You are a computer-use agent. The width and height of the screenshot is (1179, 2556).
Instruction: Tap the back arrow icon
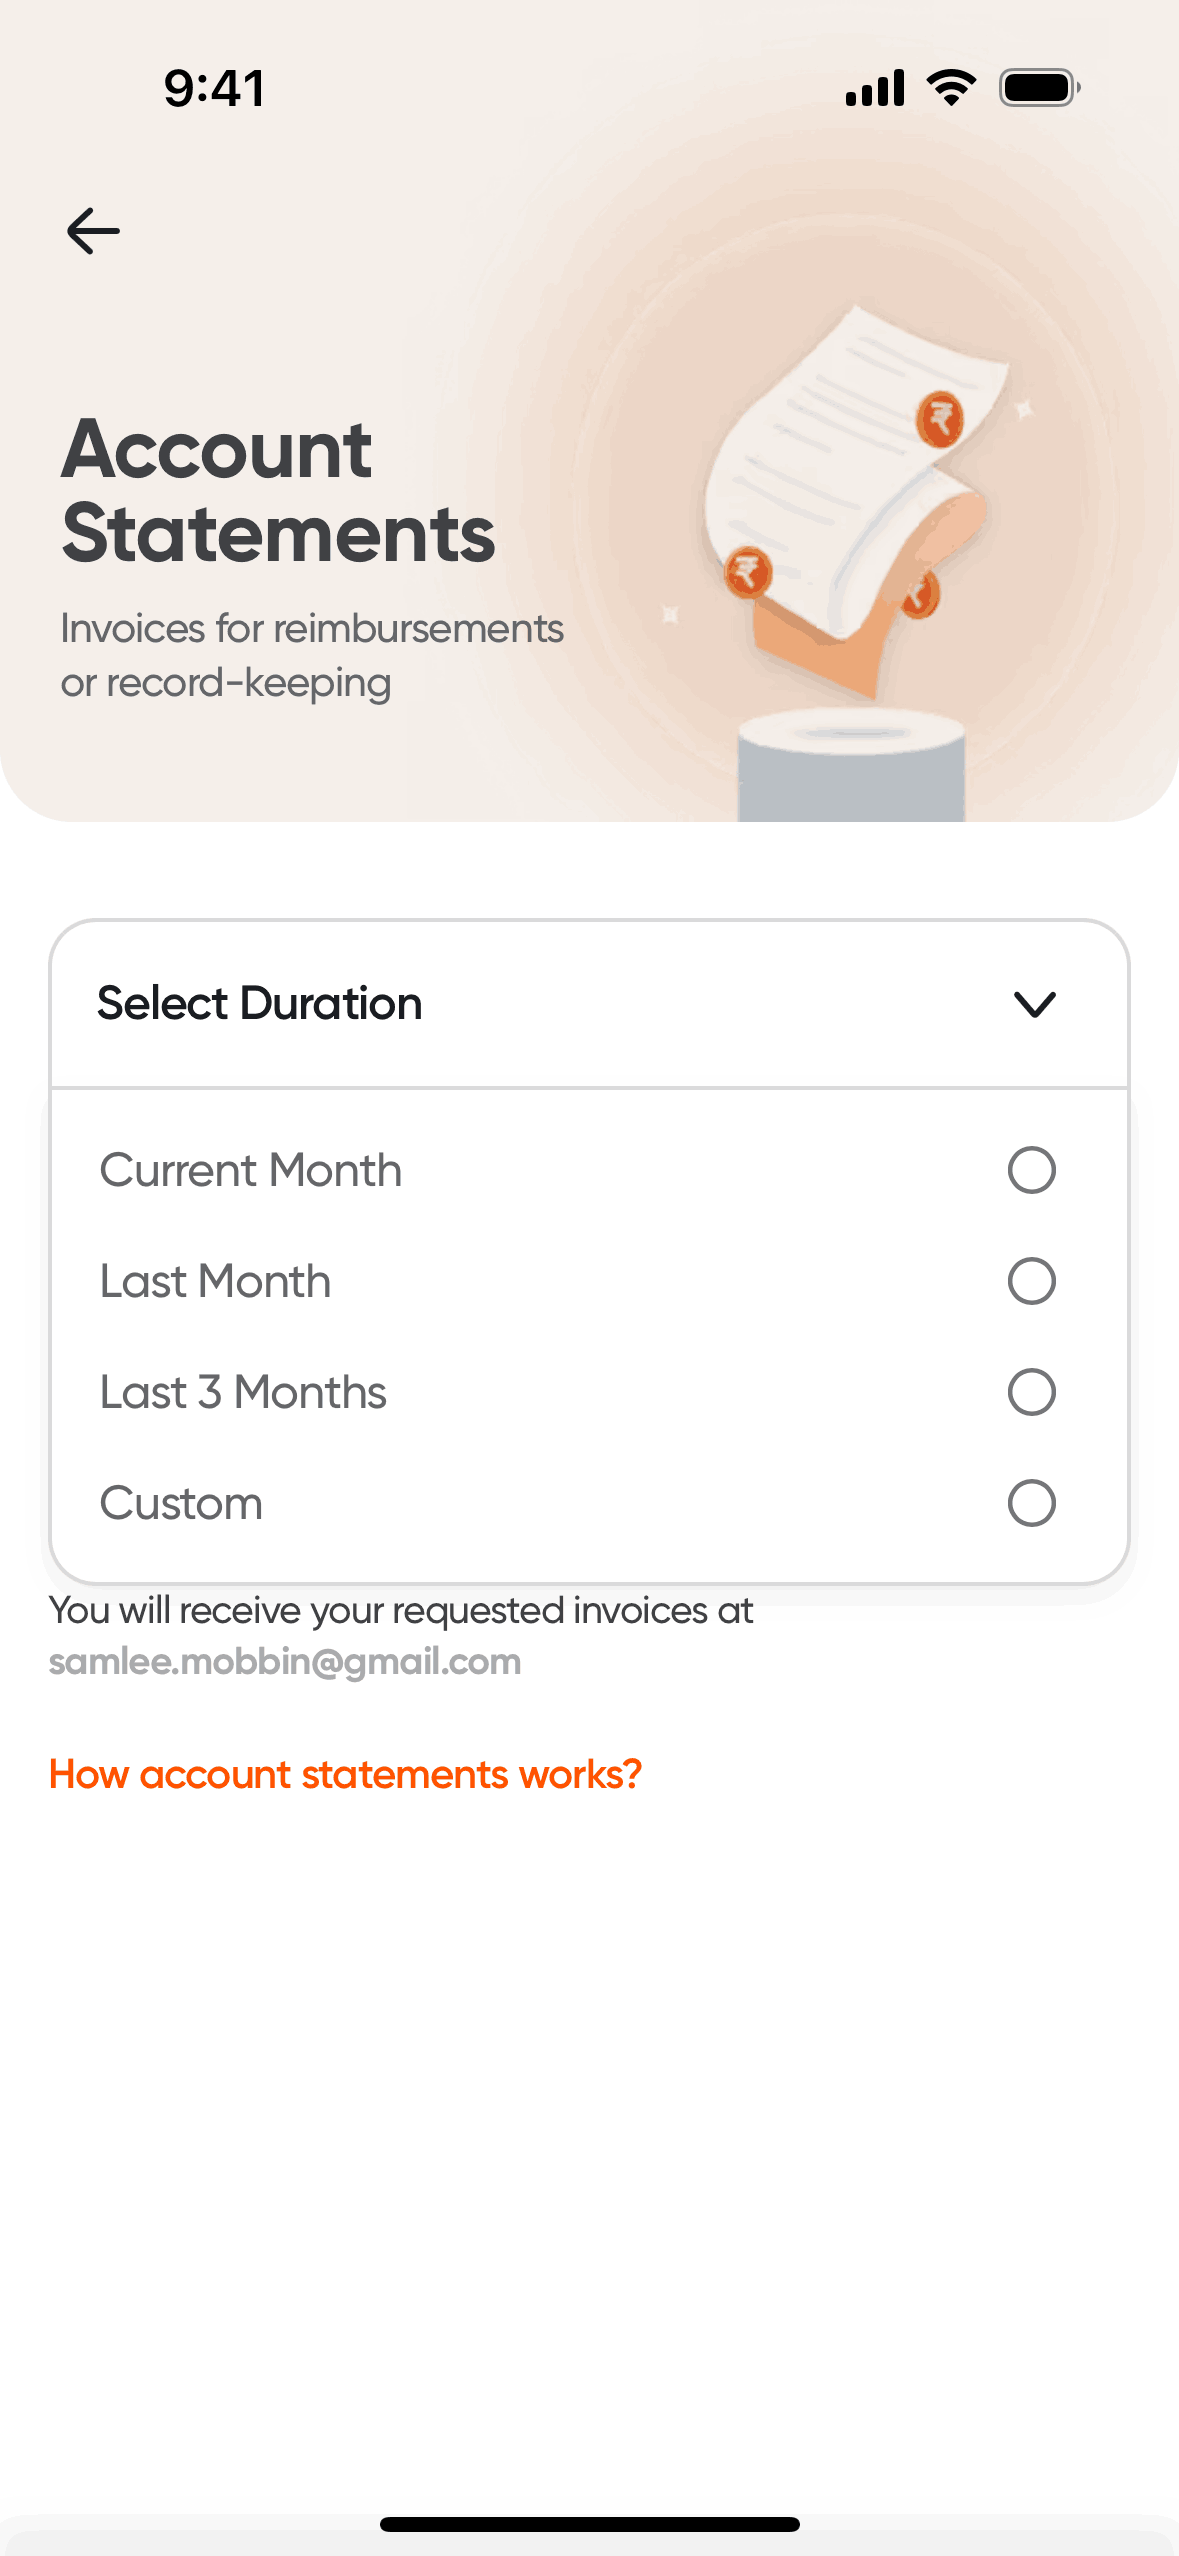pyautogui.click(x=93, y=231)
